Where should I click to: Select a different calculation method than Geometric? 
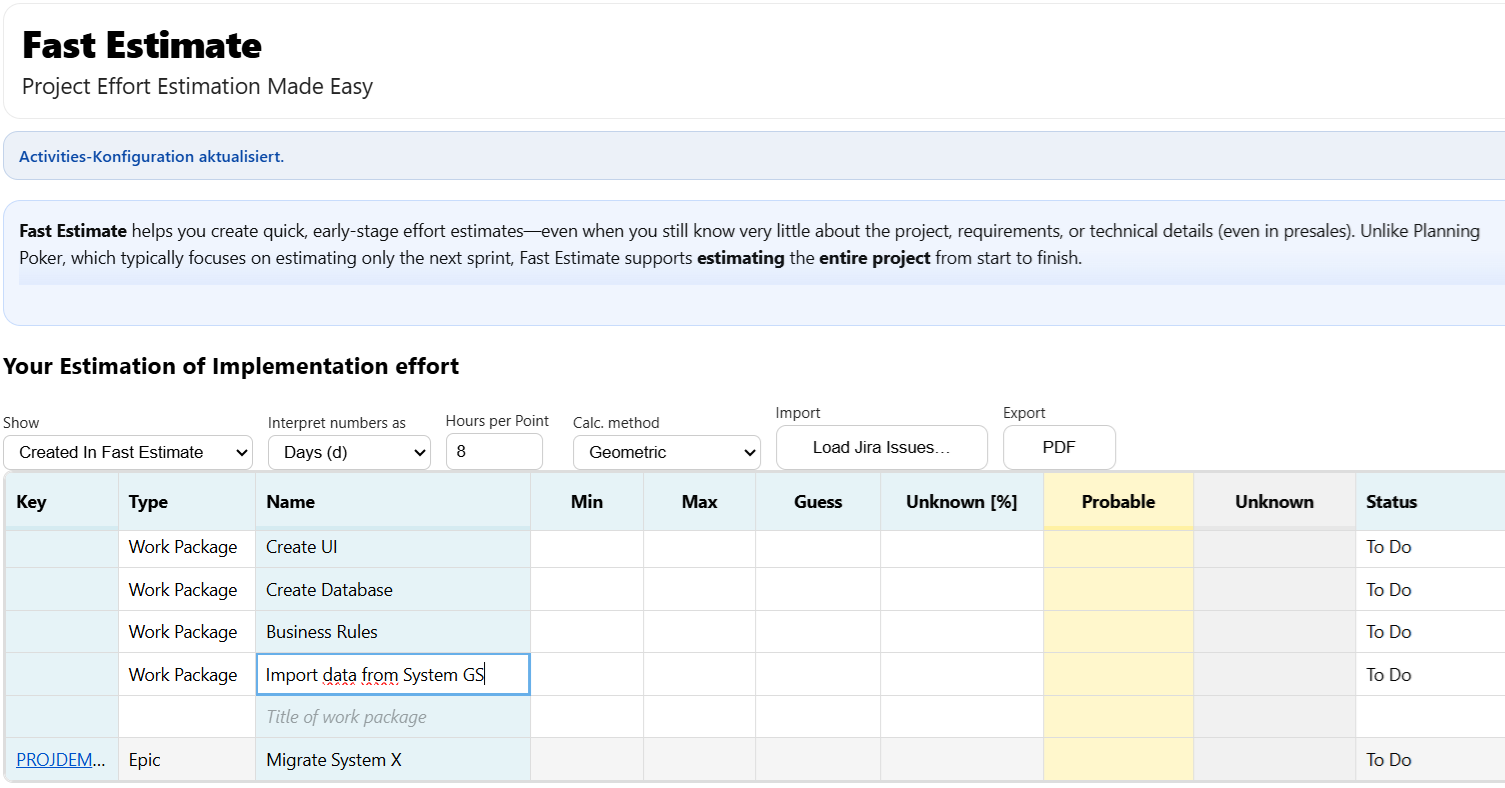[x=666, y=452]
